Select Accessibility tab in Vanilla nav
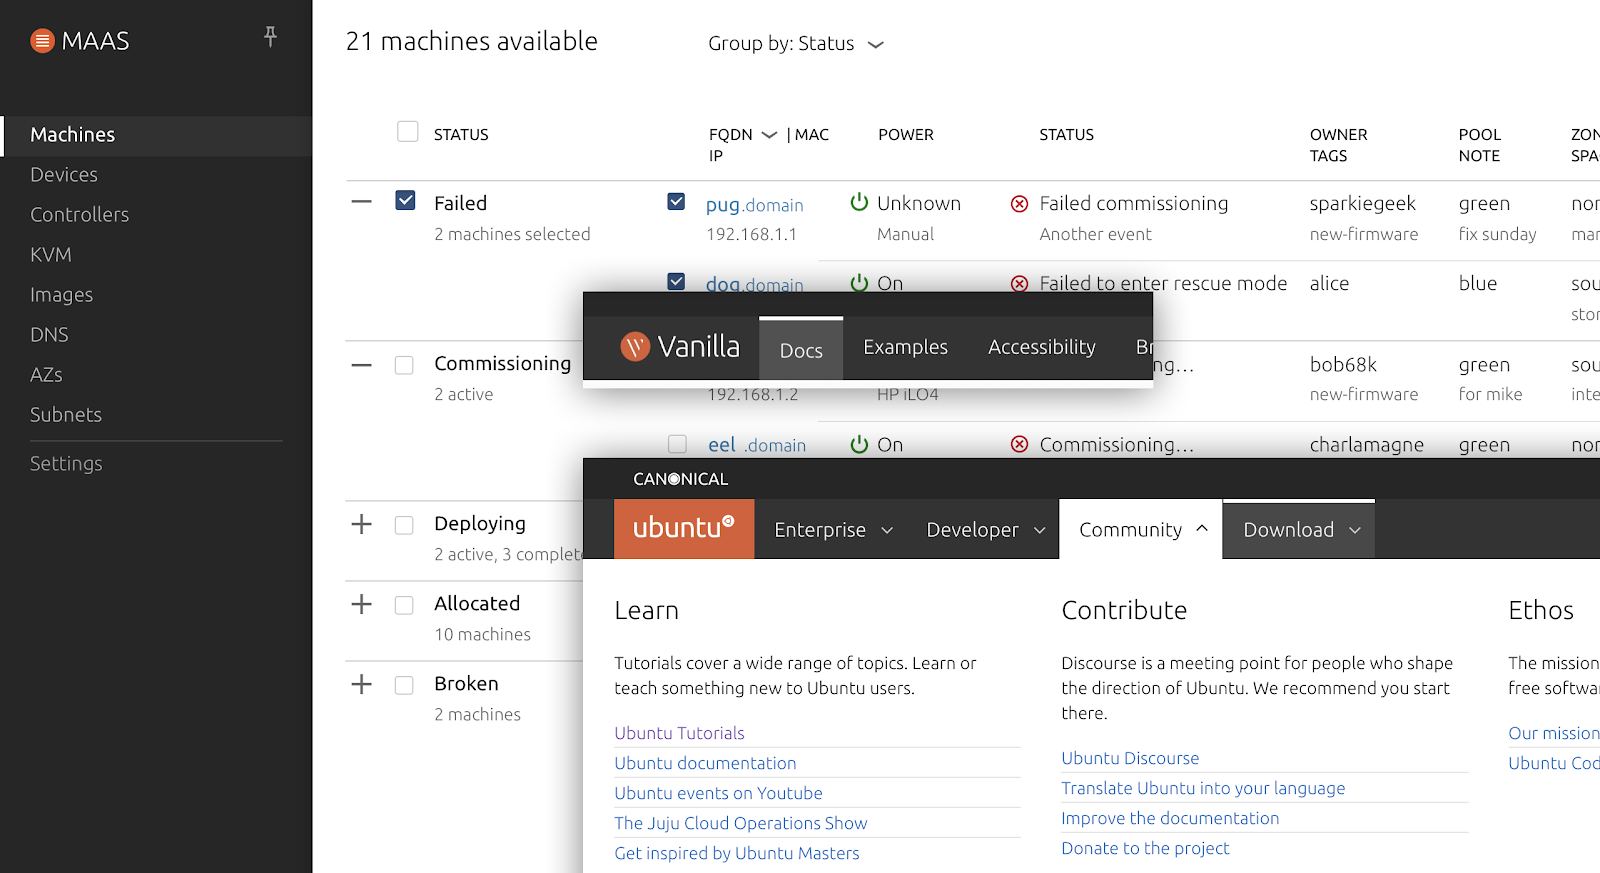The image size is (1600, 873). click(x=1042, y=347)
